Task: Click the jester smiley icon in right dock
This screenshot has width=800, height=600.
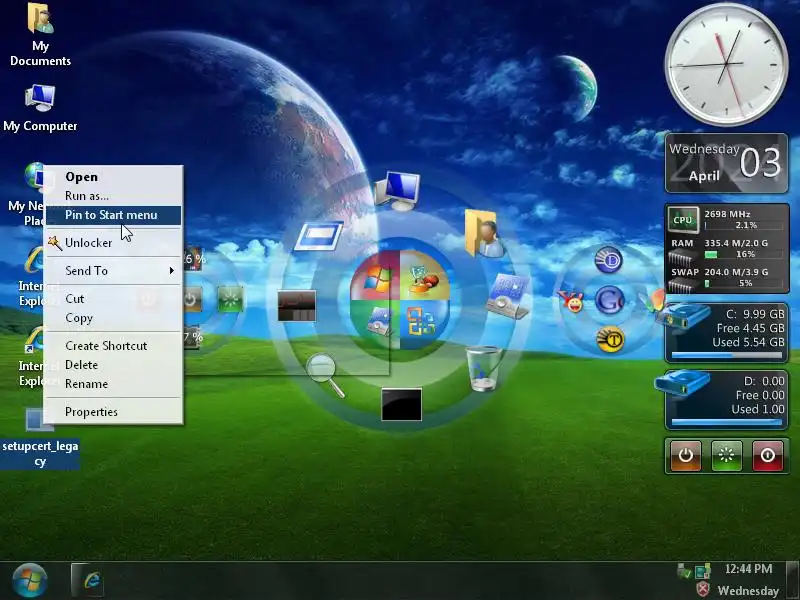Action: click(571, 301)
